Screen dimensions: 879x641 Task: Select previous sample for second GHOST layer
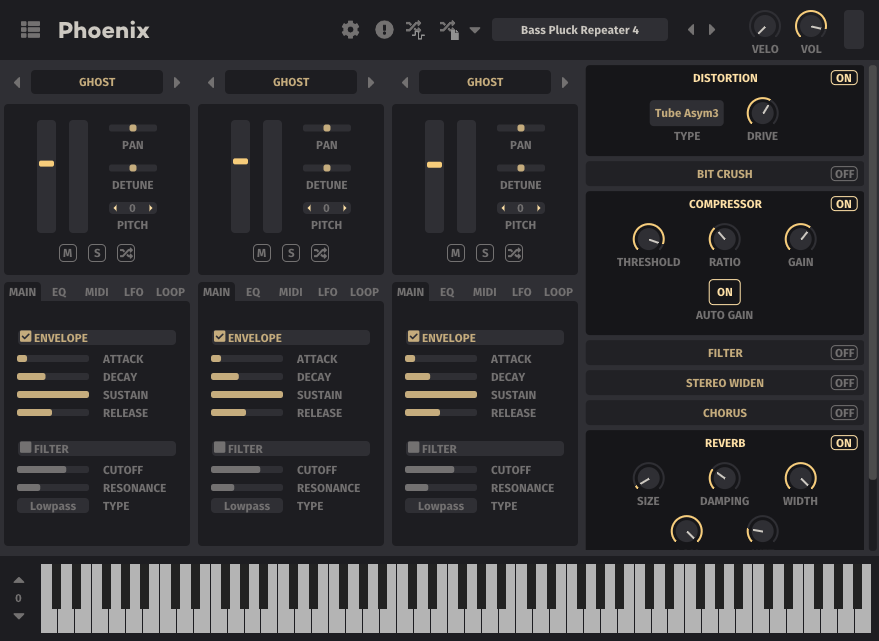click(211, 82)
